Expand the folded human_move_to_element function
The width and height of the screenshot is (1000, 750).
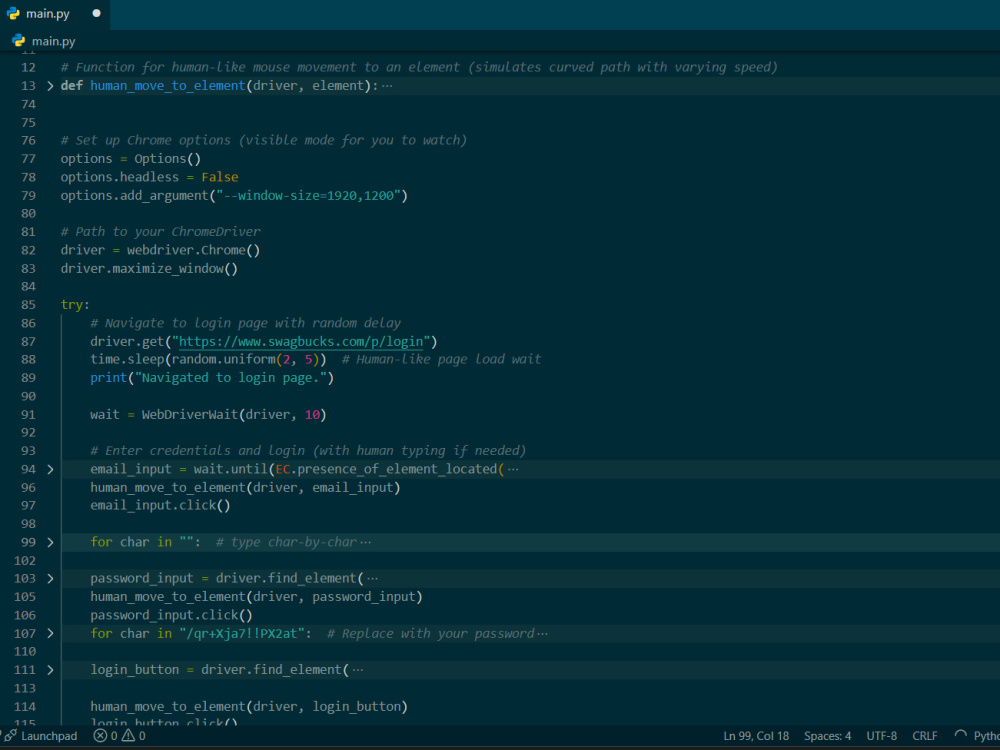50,85
